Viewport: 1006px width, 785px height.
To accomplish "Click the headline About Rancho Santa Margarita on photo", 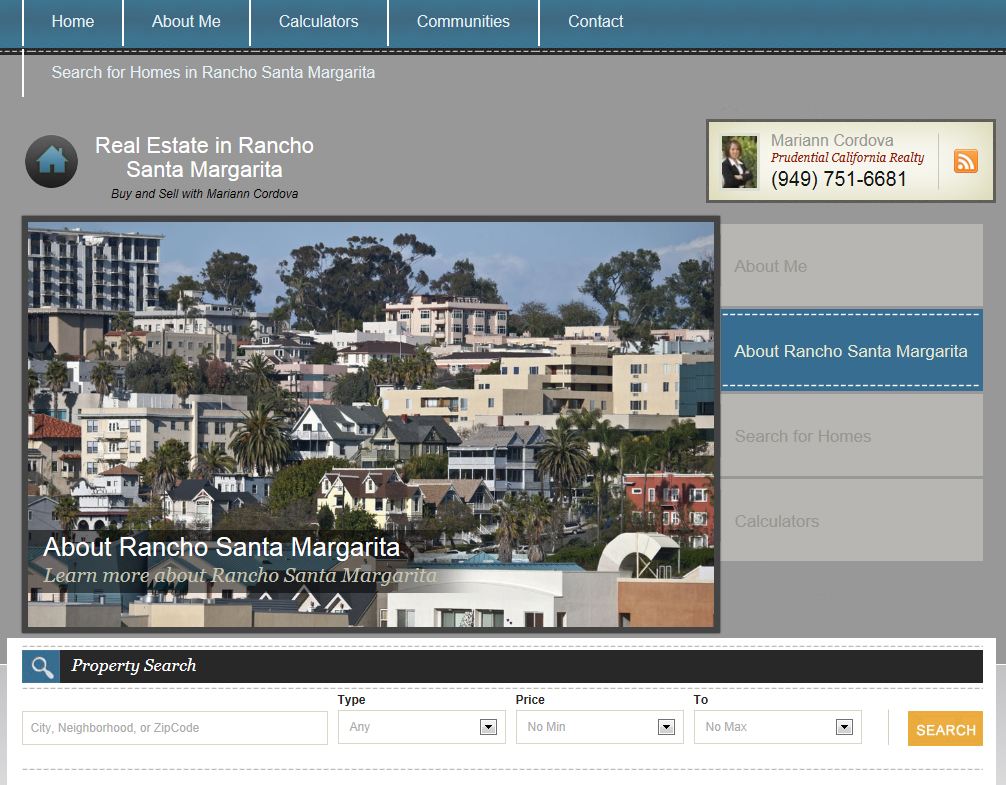I will coord(221,547).
